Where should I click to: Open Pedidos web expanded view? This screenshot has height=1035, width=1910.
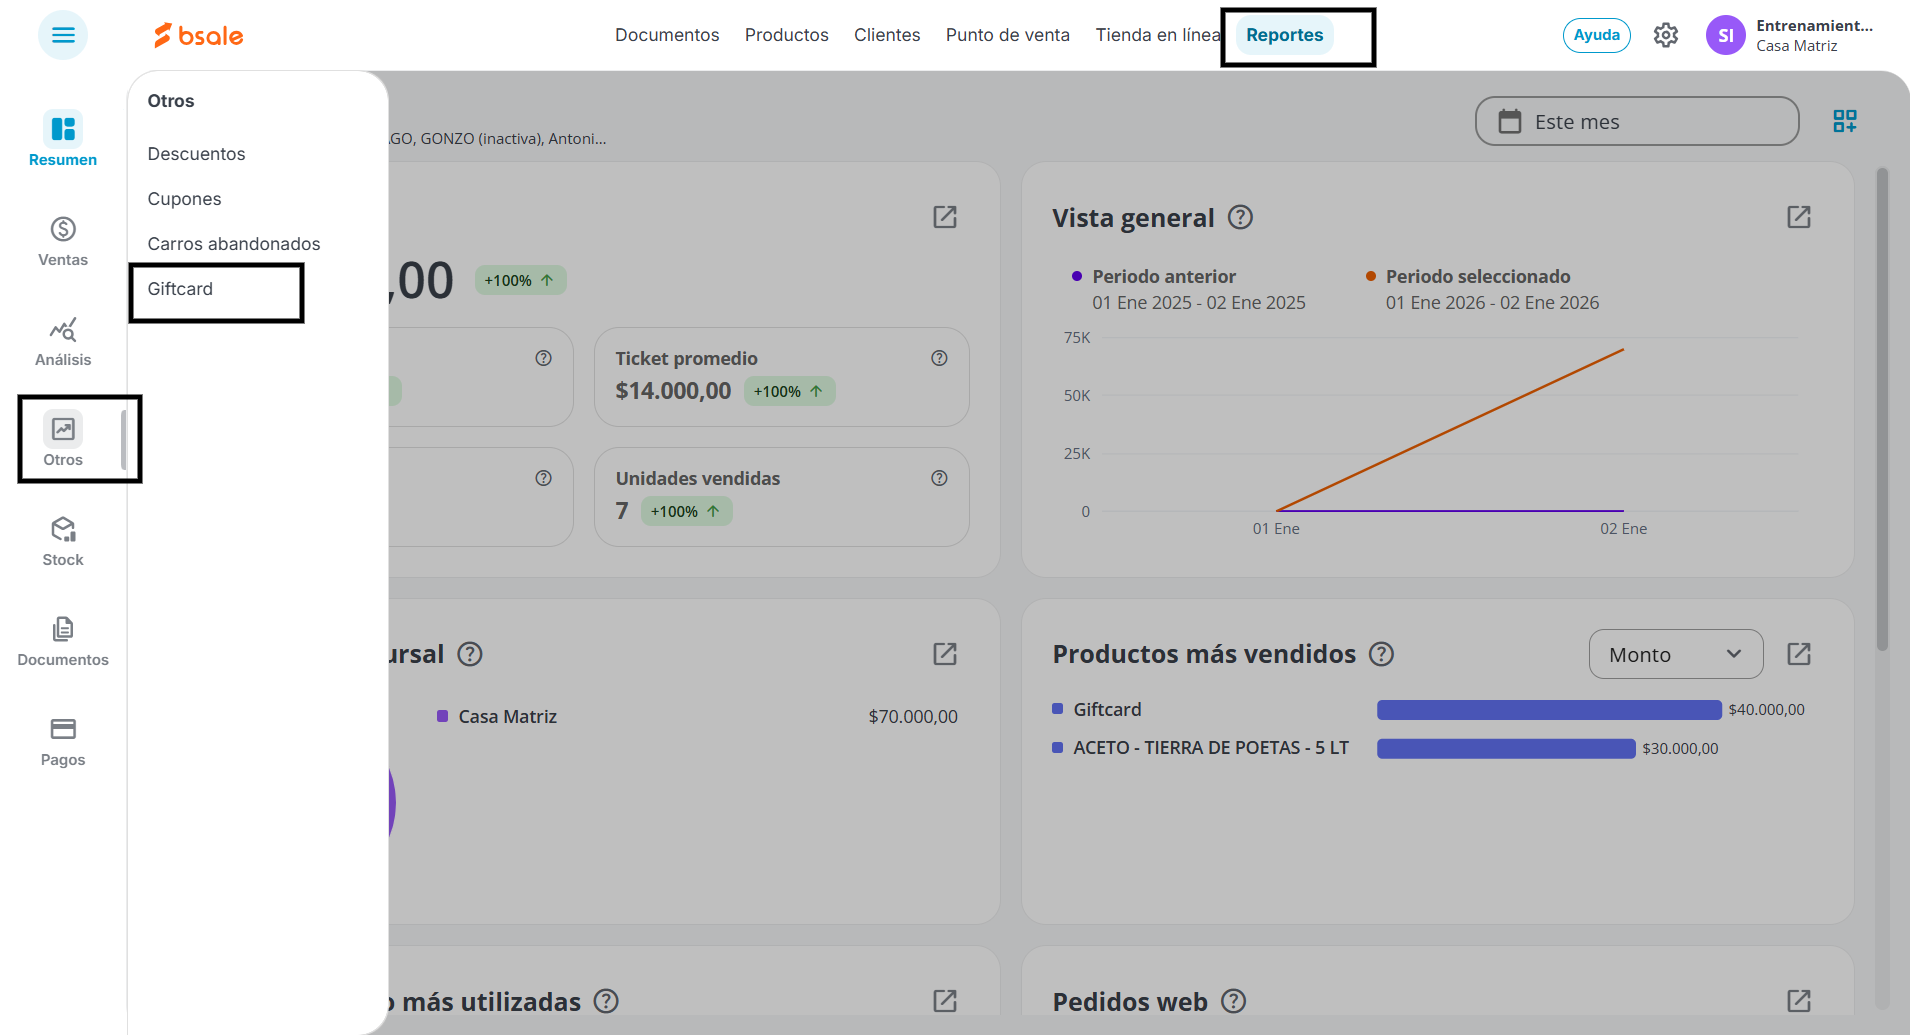tap(1799, 1001)
